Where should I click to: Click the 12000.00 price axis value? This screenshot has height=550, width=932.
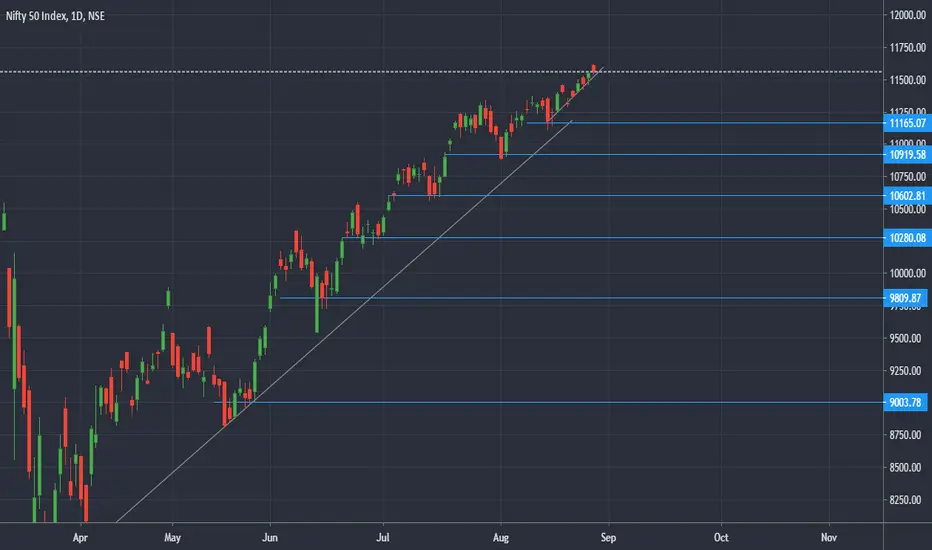point(908,15)
